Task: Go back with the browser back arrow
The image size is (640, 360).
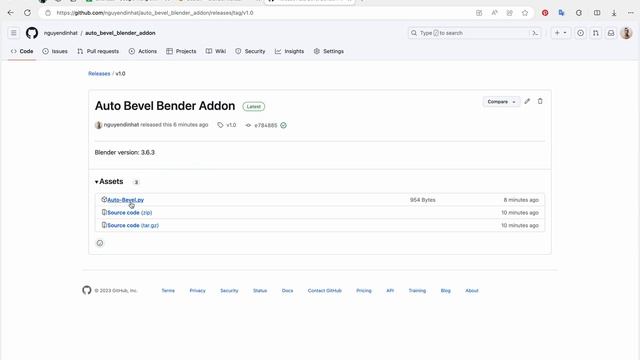Action: click(x=11, y=13)
